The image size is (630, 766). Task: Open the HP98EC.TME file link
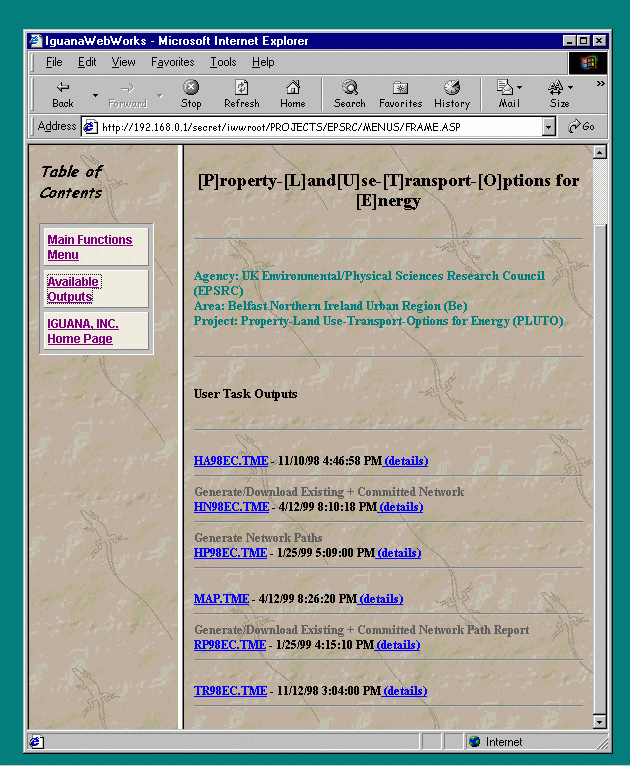click(x=230, y=553)
